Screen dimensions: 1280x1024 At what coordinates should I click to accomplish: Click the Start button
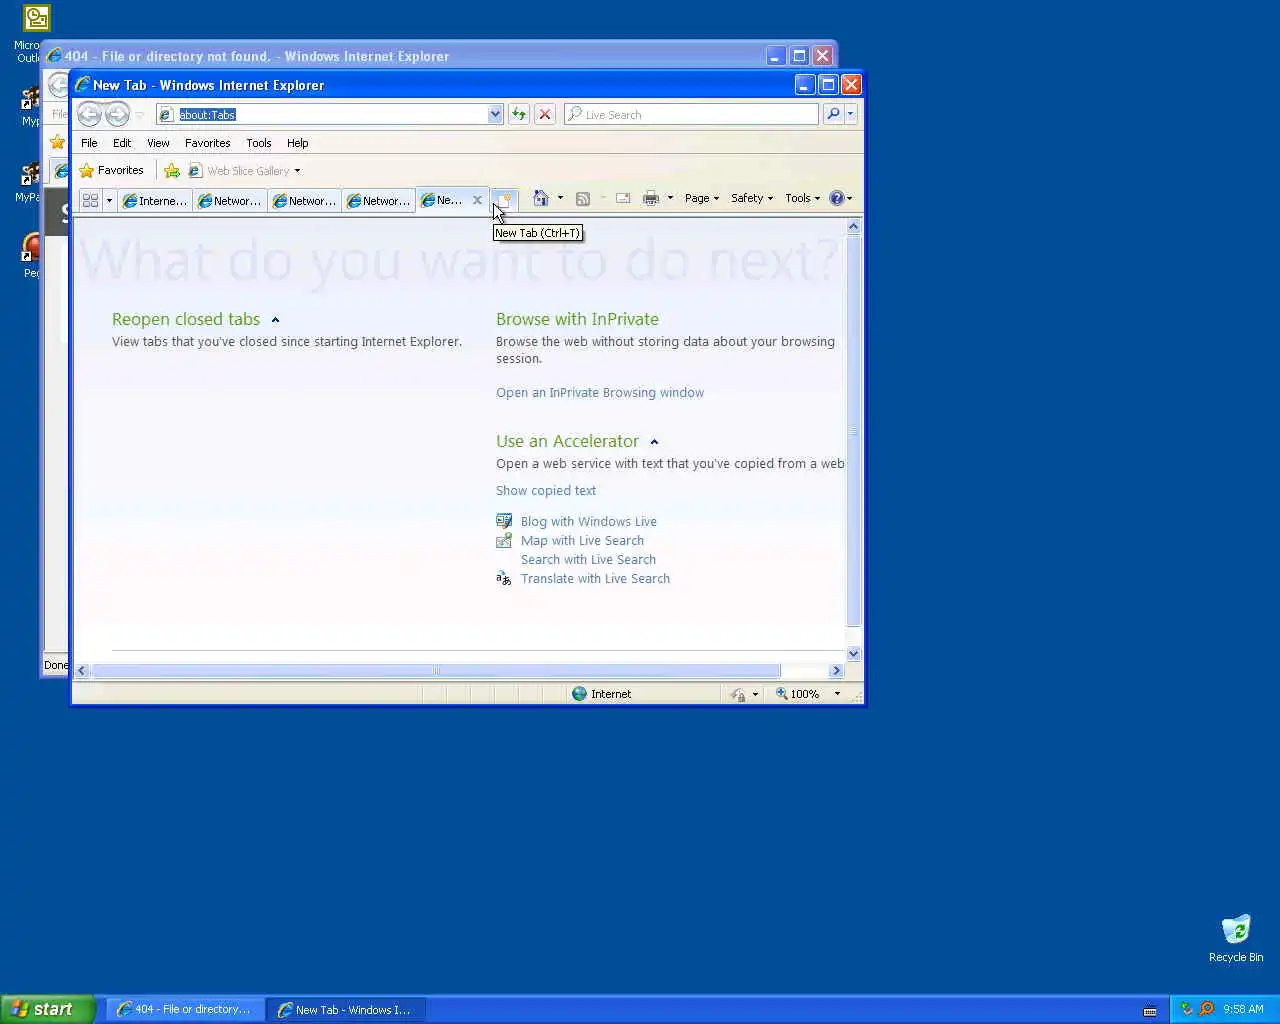(47, 1009)
